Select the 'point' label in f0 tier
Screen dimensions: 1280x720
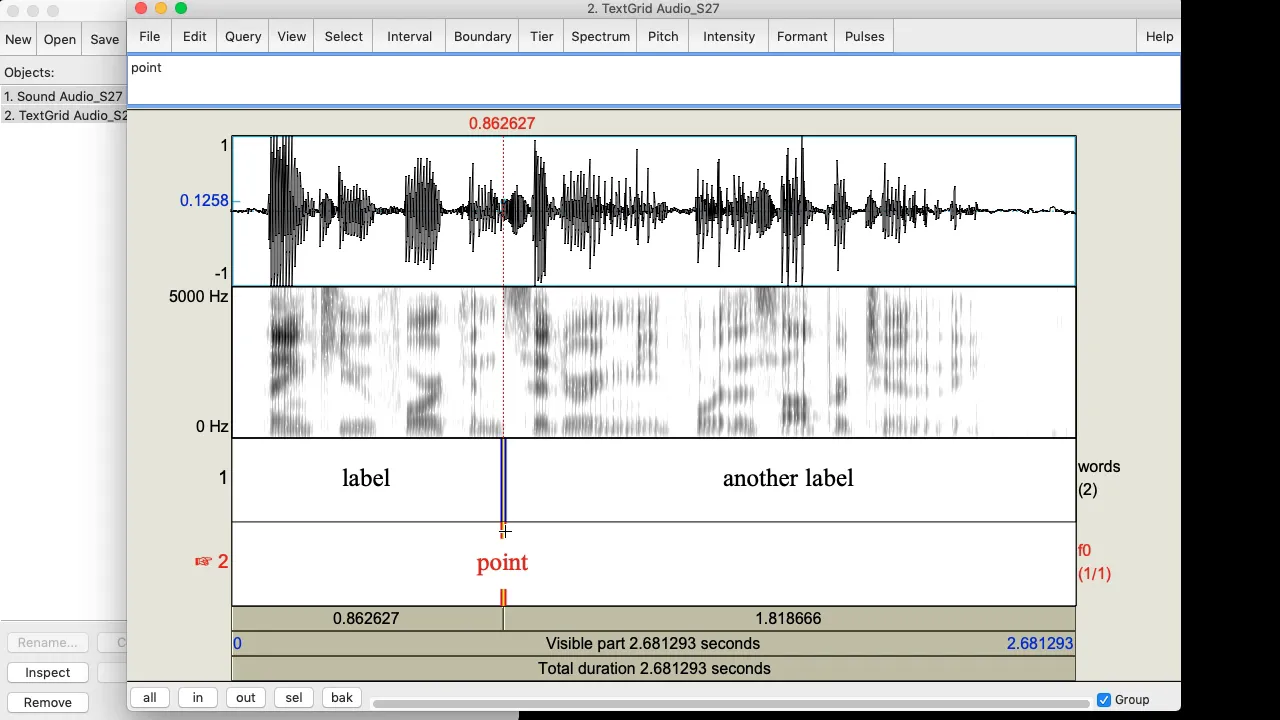[502, 562]
